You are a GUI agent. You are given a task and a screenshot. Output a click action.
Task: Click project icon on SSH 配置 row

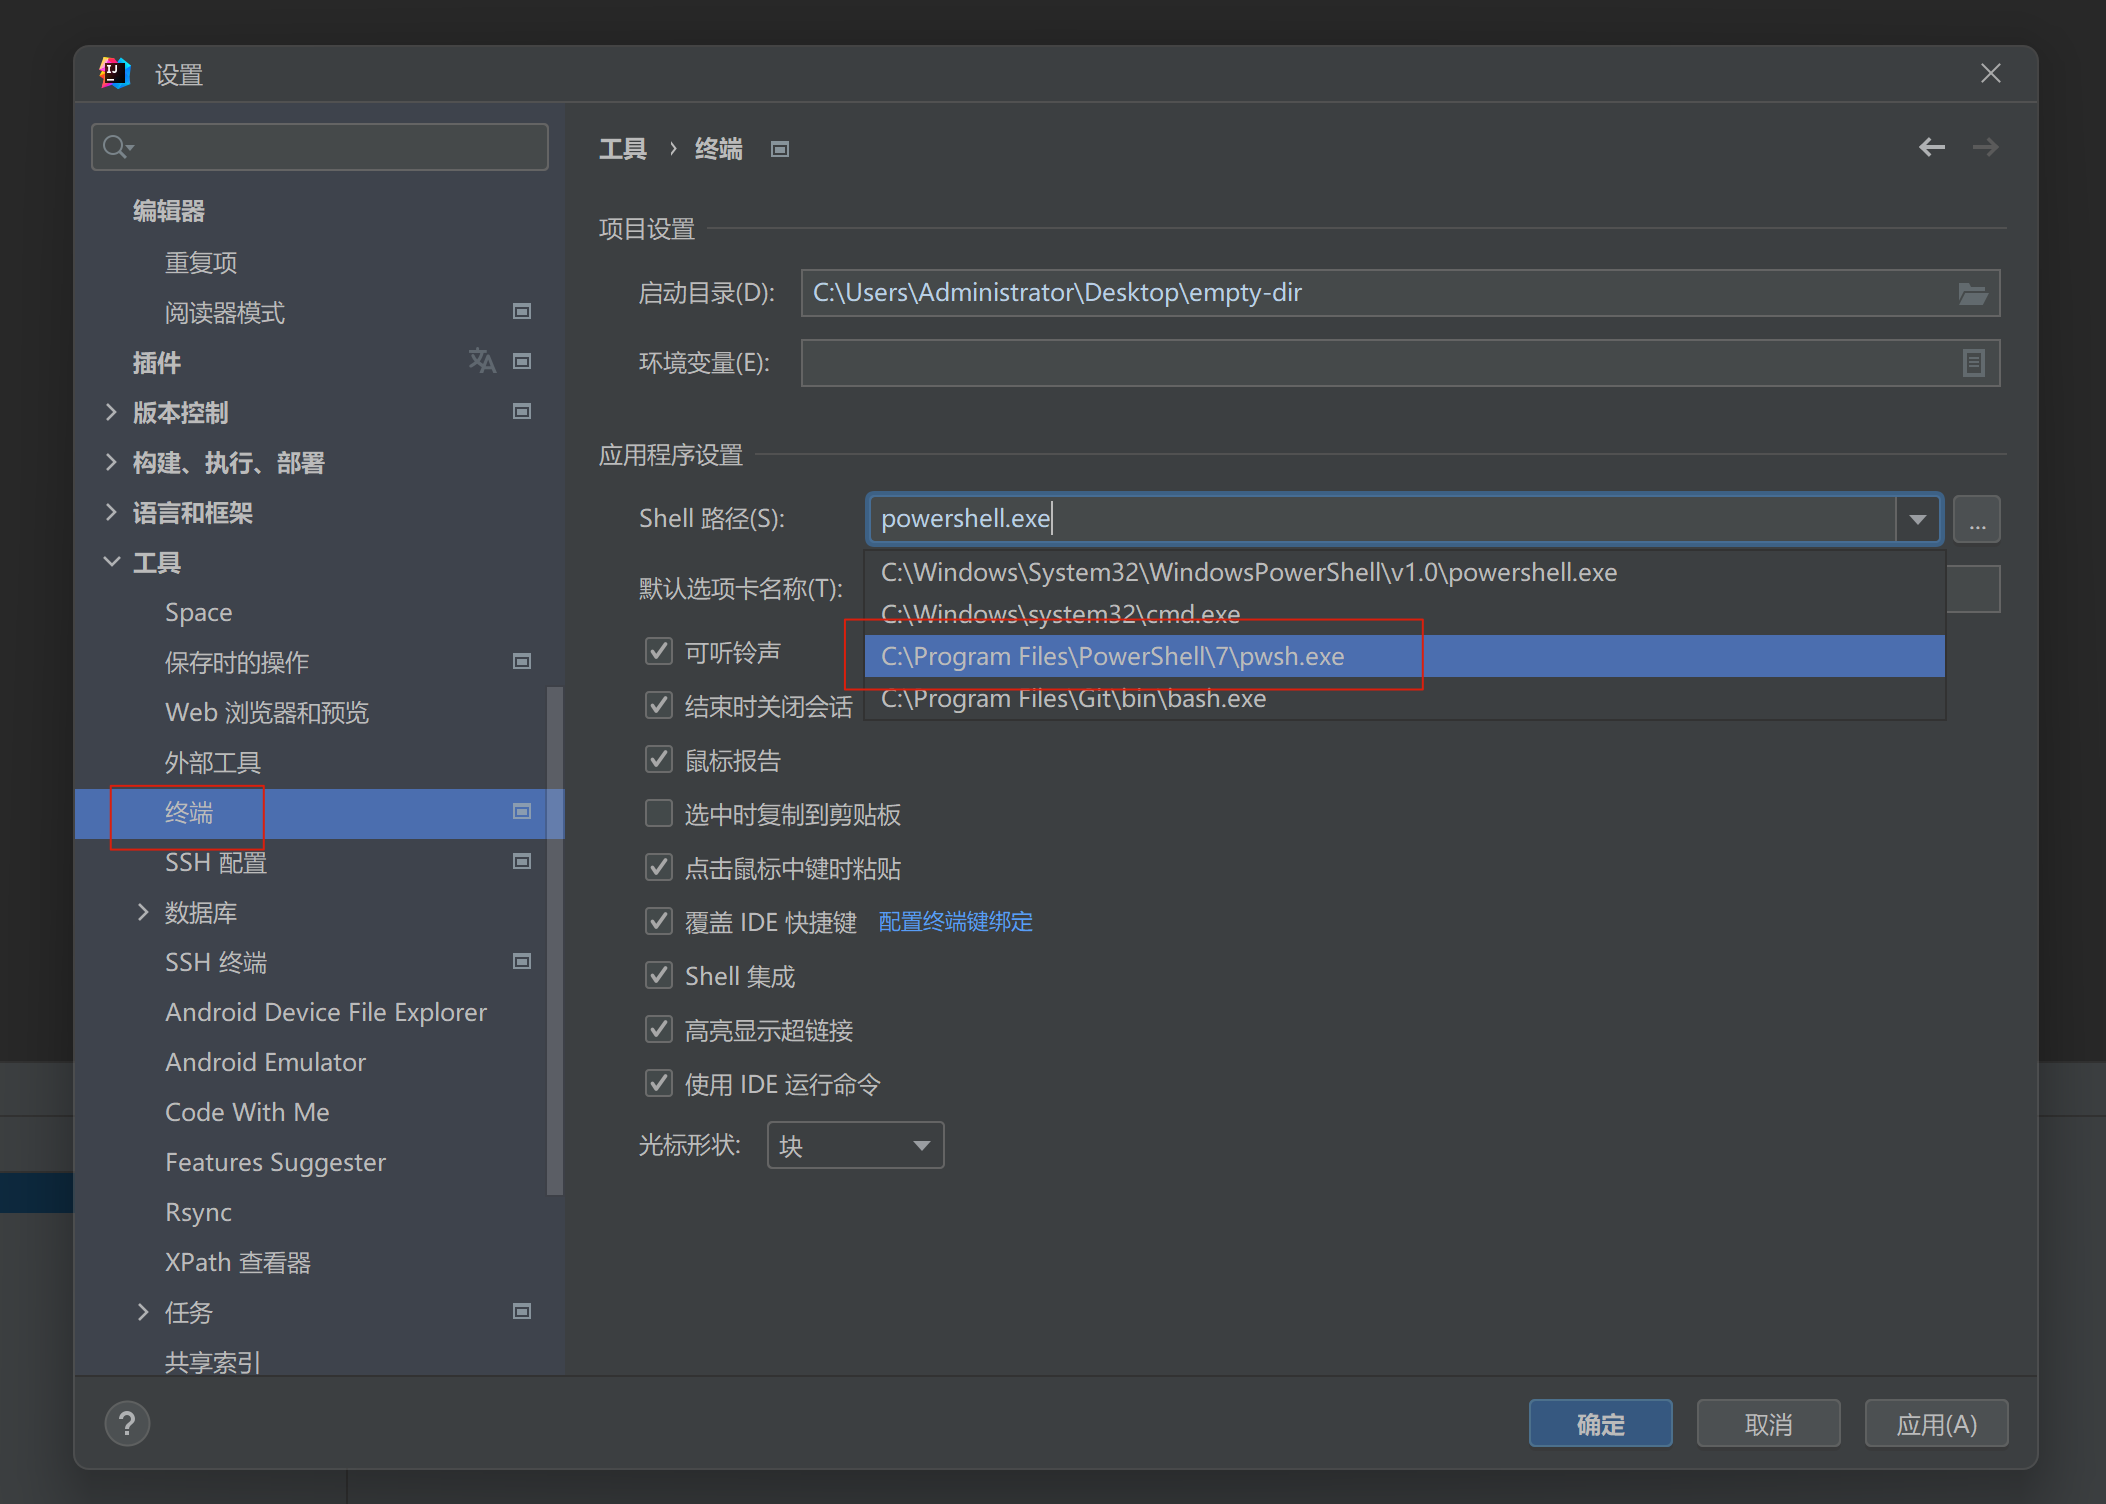coord(522,861)
